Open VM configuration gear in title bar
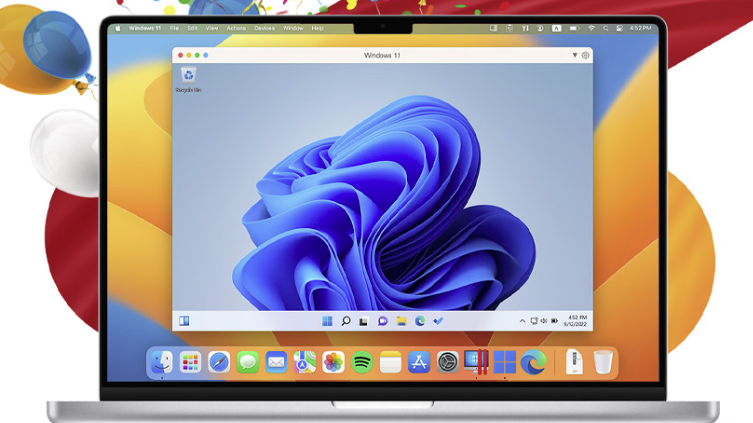753x423 pixels. click(x=585, y=55)
